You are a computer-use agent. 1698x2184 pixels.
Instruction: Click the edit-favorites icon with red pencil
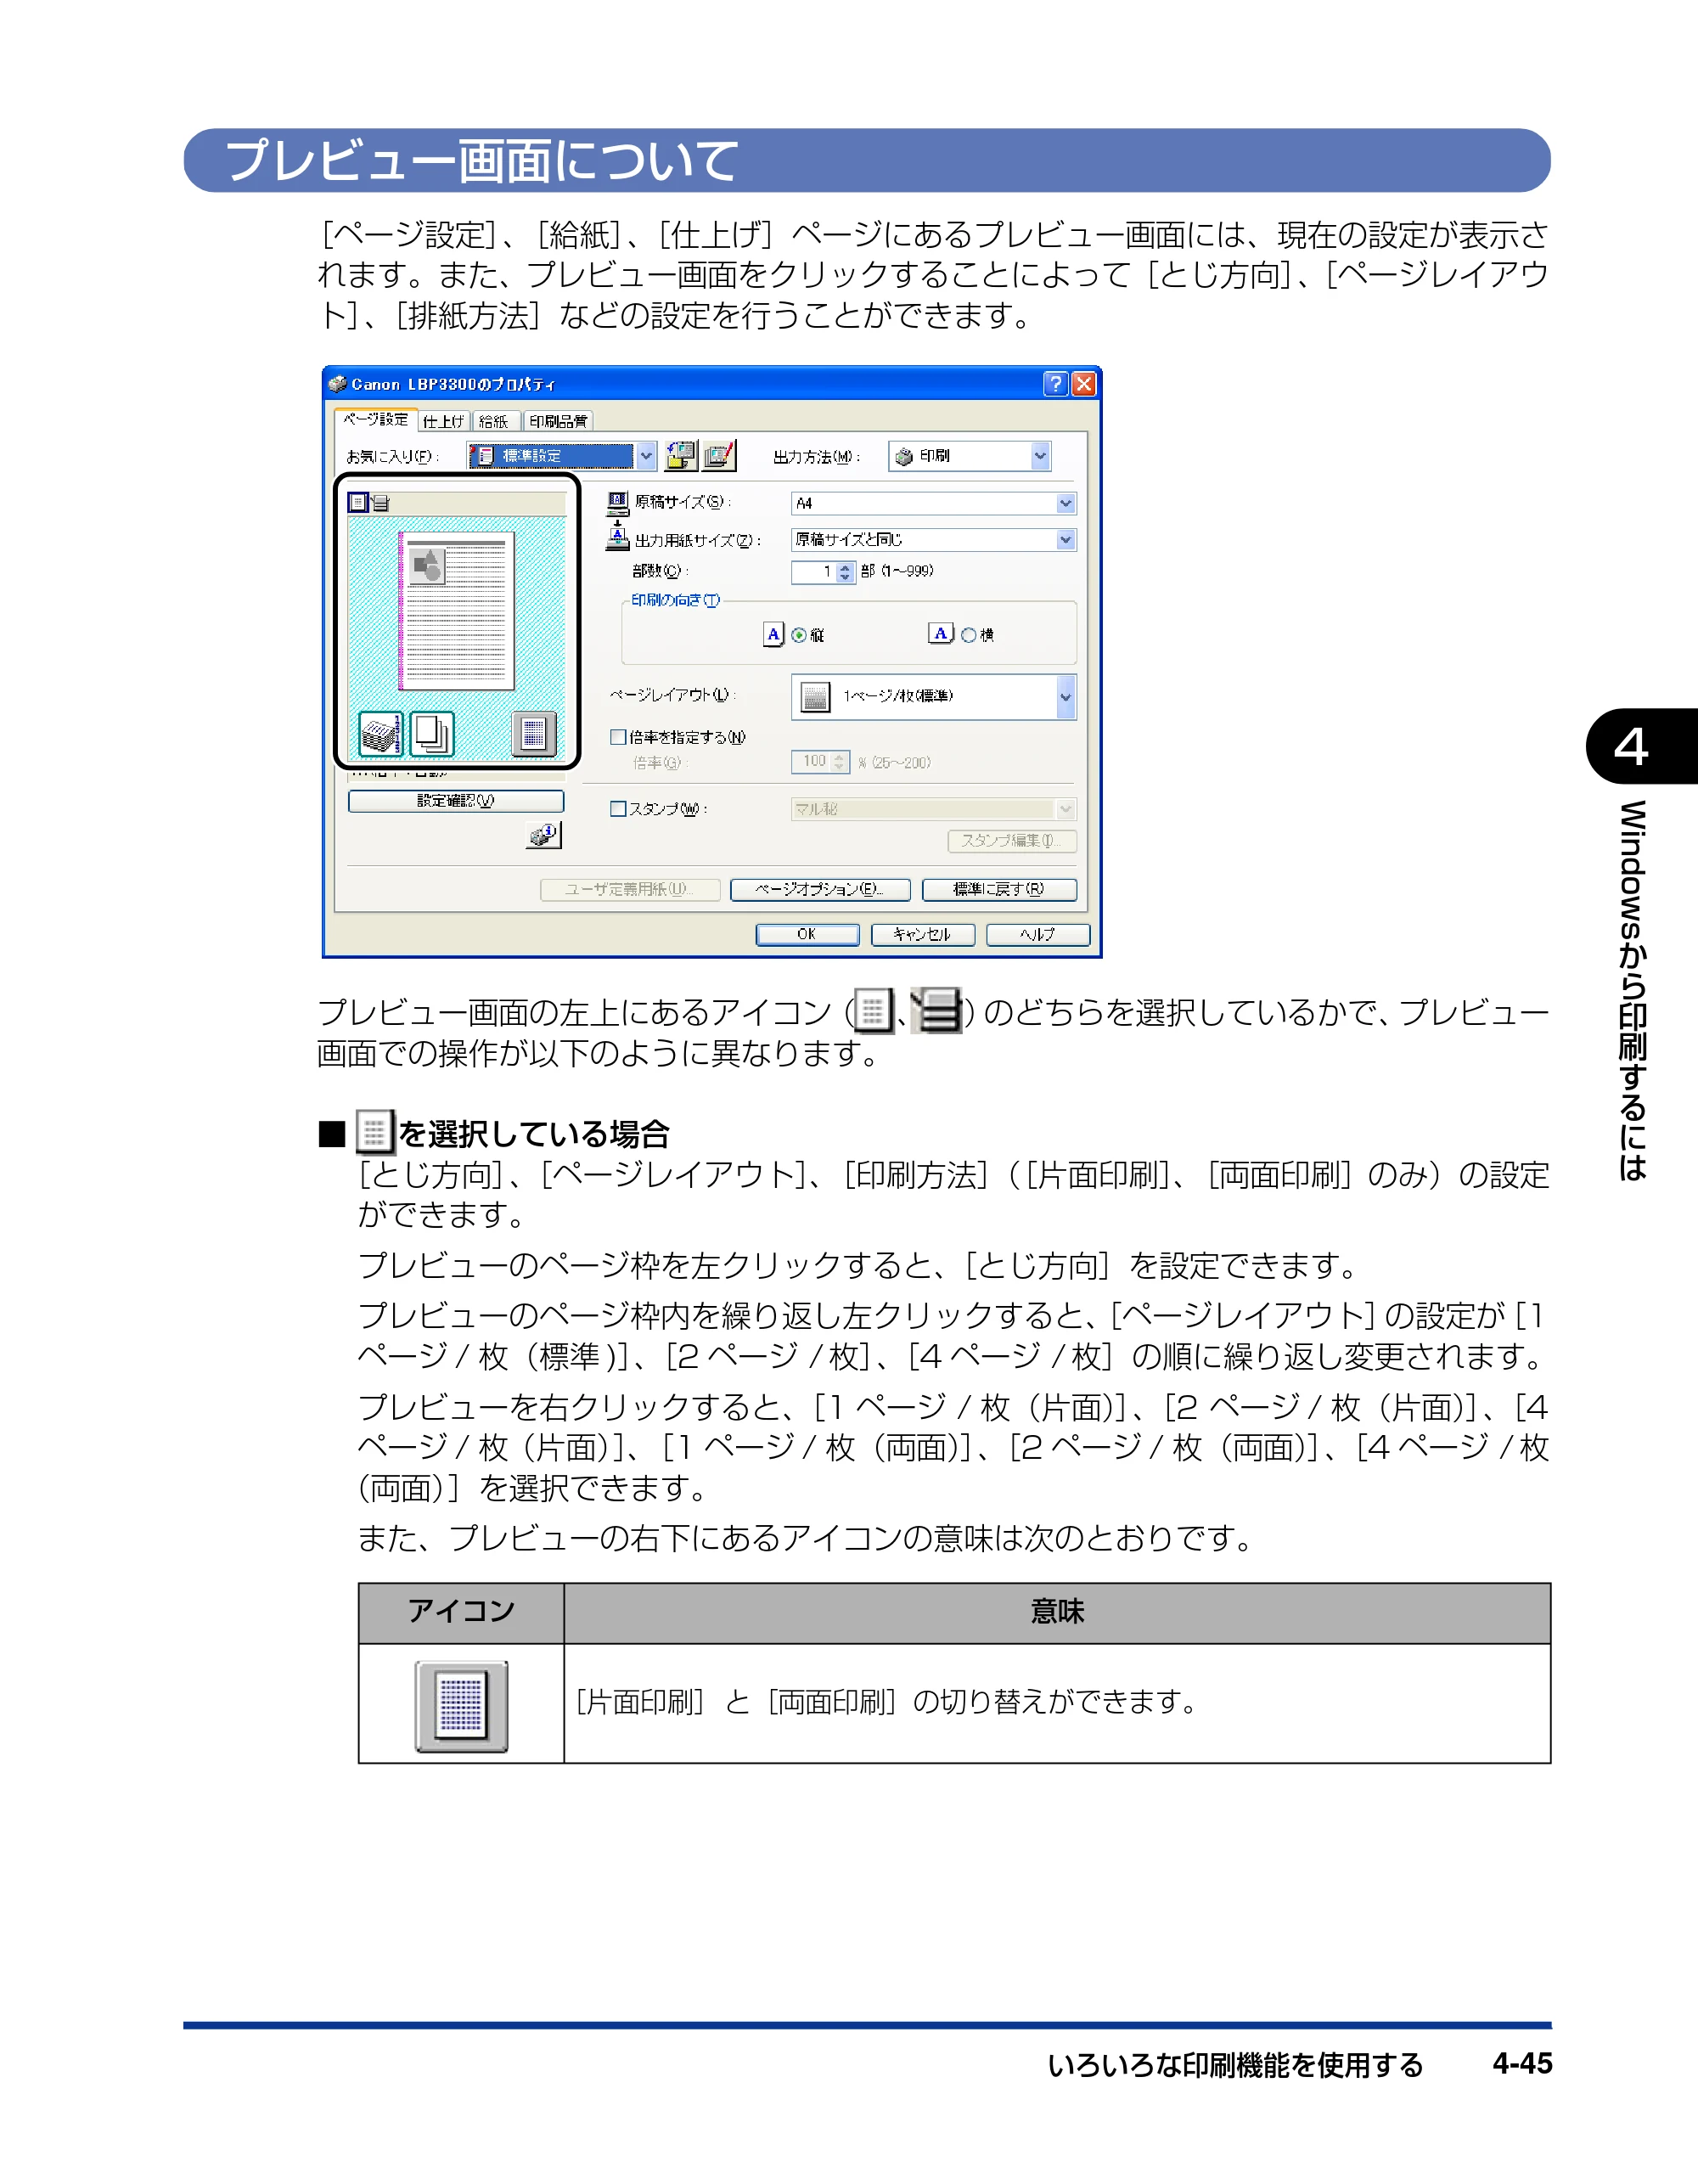[719, 456]
